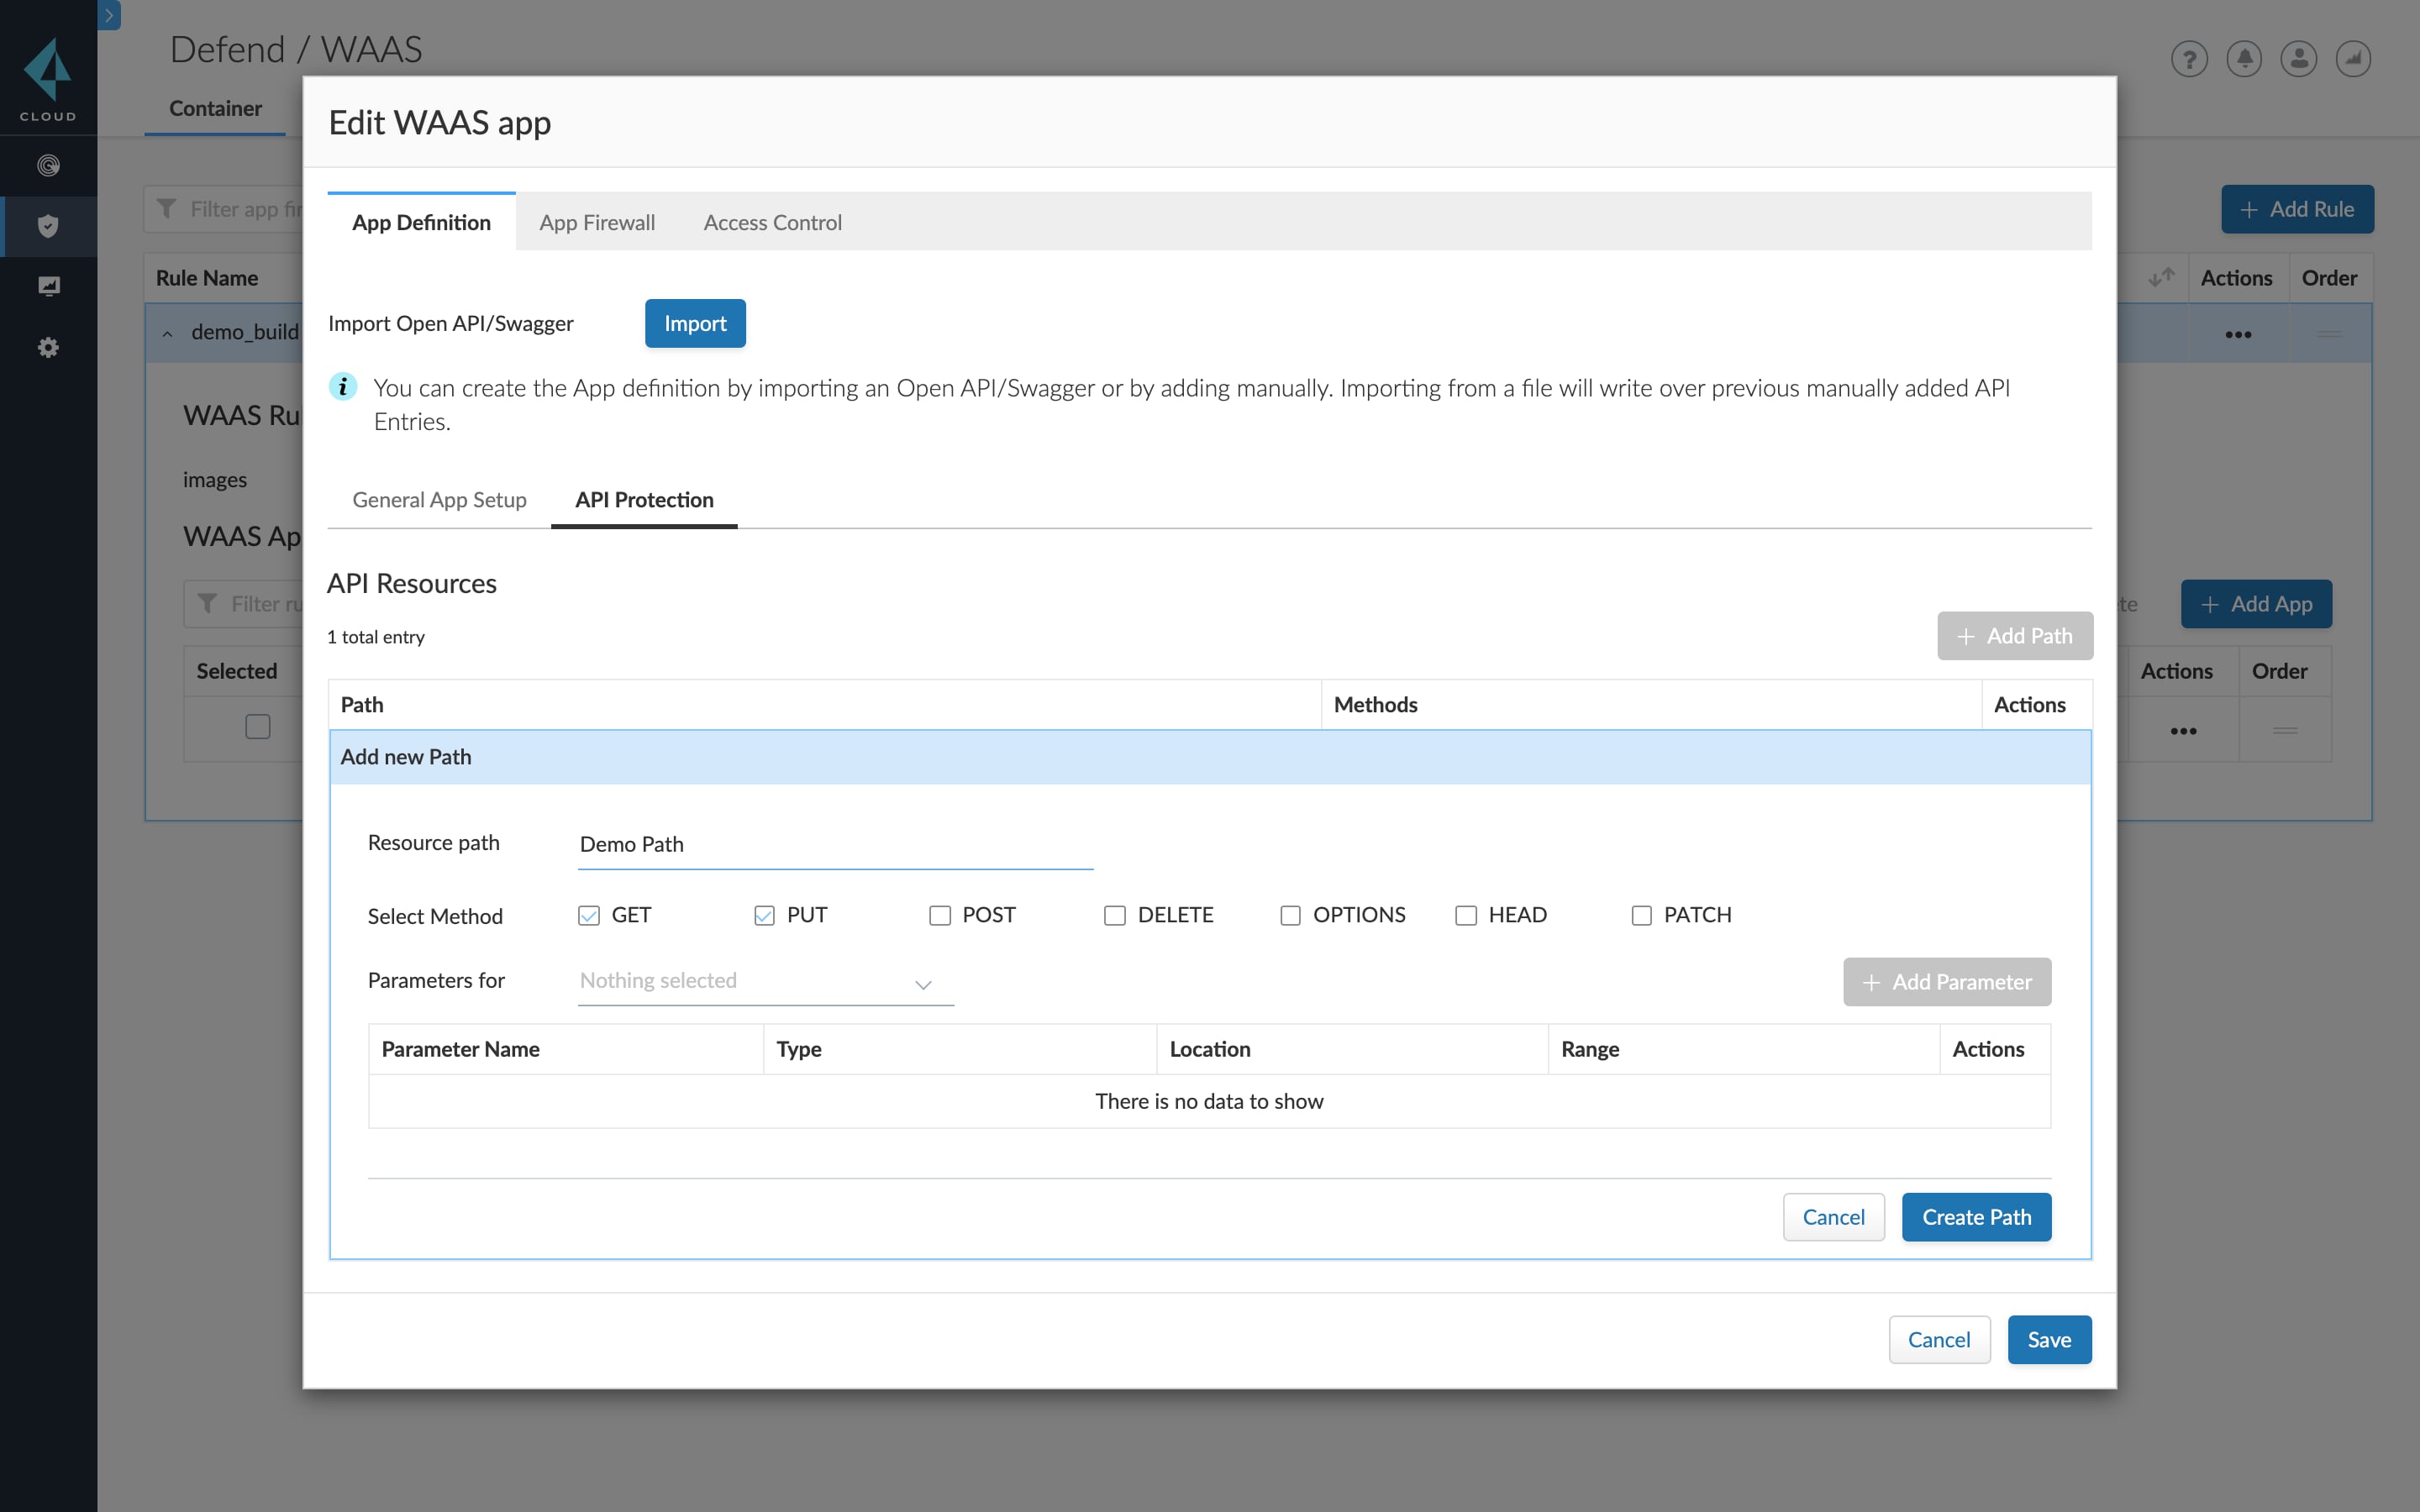Viewport: 2420px width, 1512px height.
Task: Open the 'Nothing selected' parameters dropdown
Action: pyautogui.click(x=763, y=981)
